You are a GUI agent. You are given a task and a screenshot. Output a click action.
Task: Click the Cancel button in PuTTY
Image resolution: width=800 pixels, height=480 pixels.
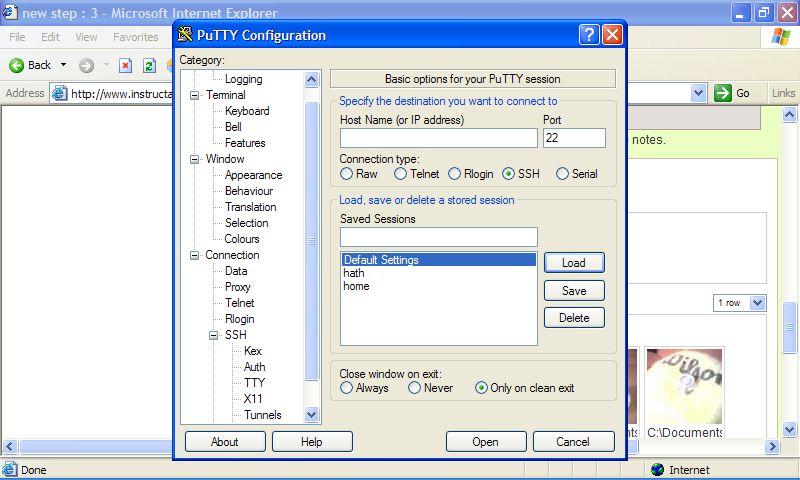573,442
